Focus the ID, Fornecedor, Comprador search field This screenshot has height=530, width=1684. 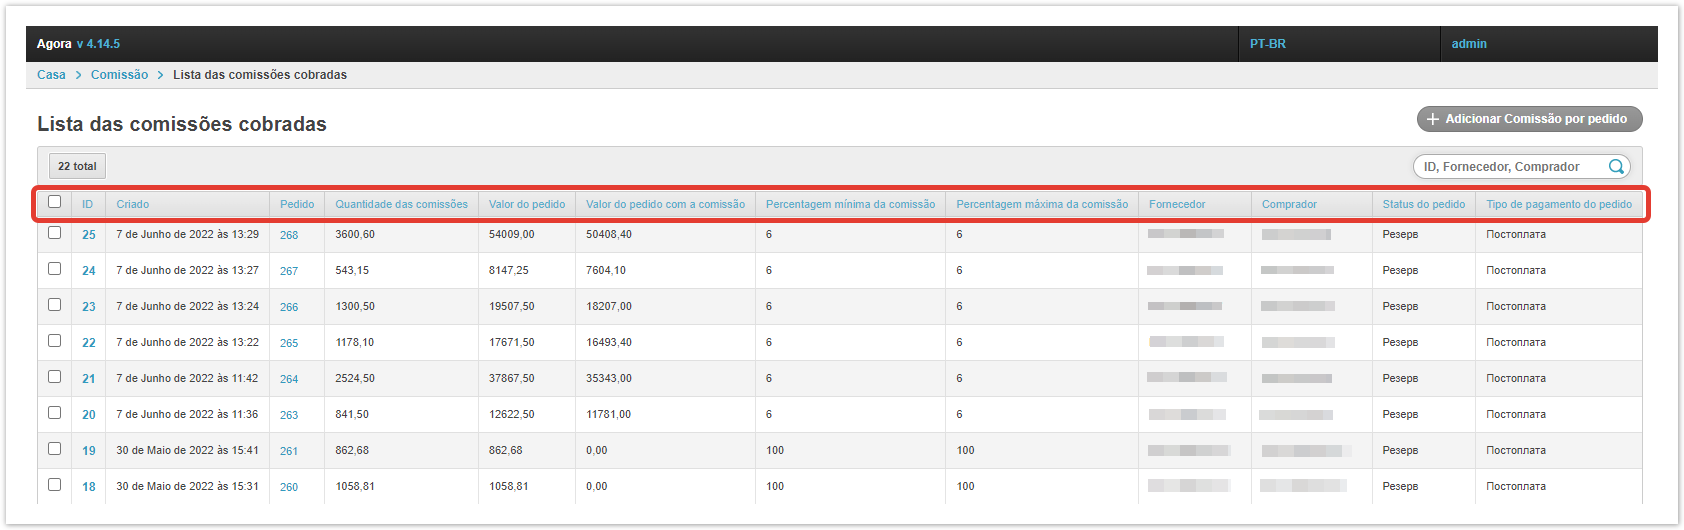point(1510,167)
